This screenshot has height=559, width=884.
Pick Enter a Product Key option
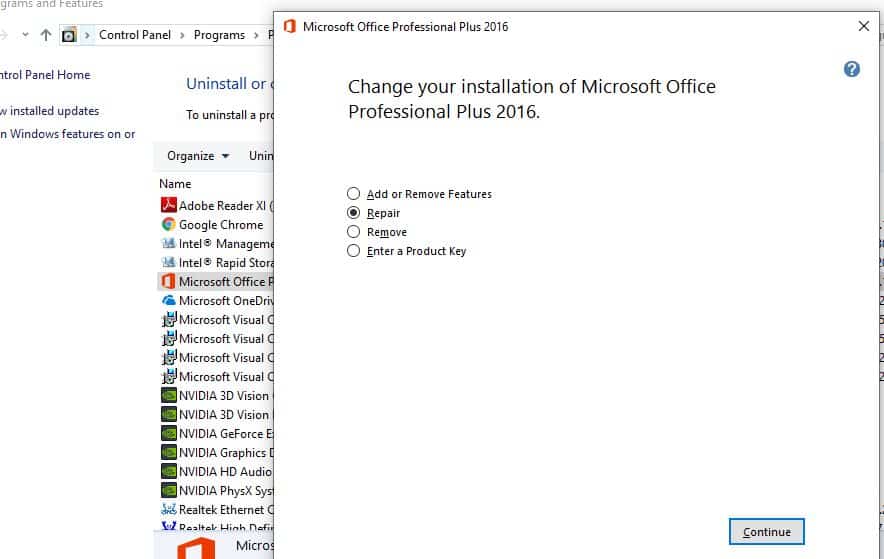coord(353,251)
